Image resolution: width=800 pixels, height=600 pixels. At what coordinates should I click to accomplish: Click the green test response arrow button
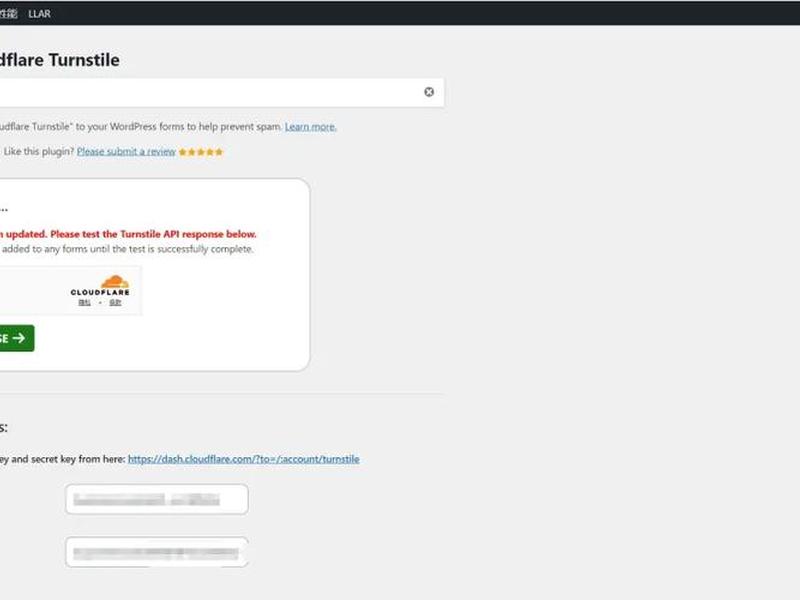pos(16,338)
